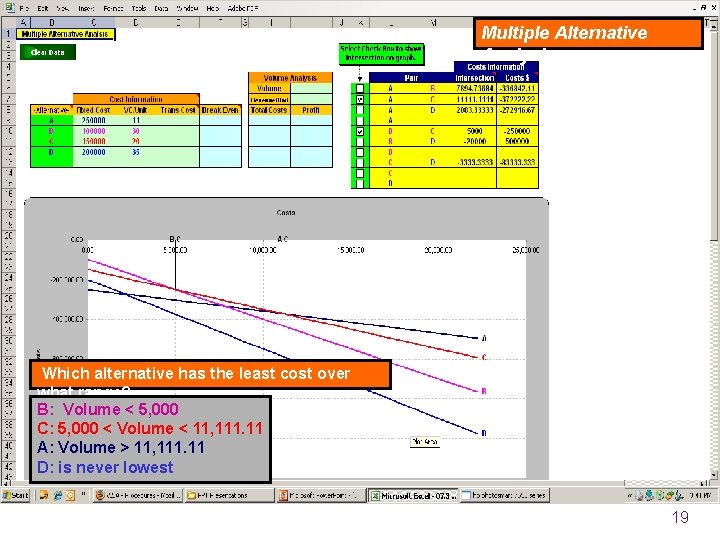Open the Format menu
The width and height of the screenshot is (720, 540).
pos(113,8)
